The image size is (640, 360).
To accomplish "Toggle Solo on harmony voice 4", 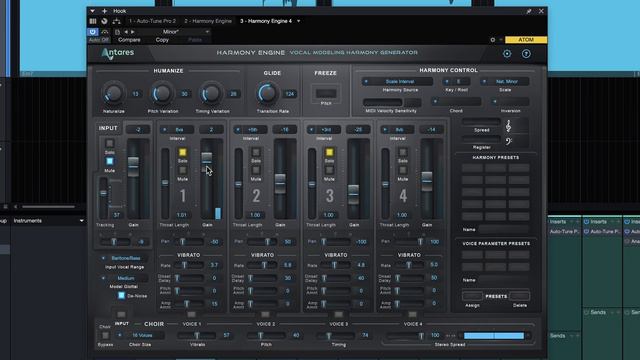I will click(x=403, y=152).
